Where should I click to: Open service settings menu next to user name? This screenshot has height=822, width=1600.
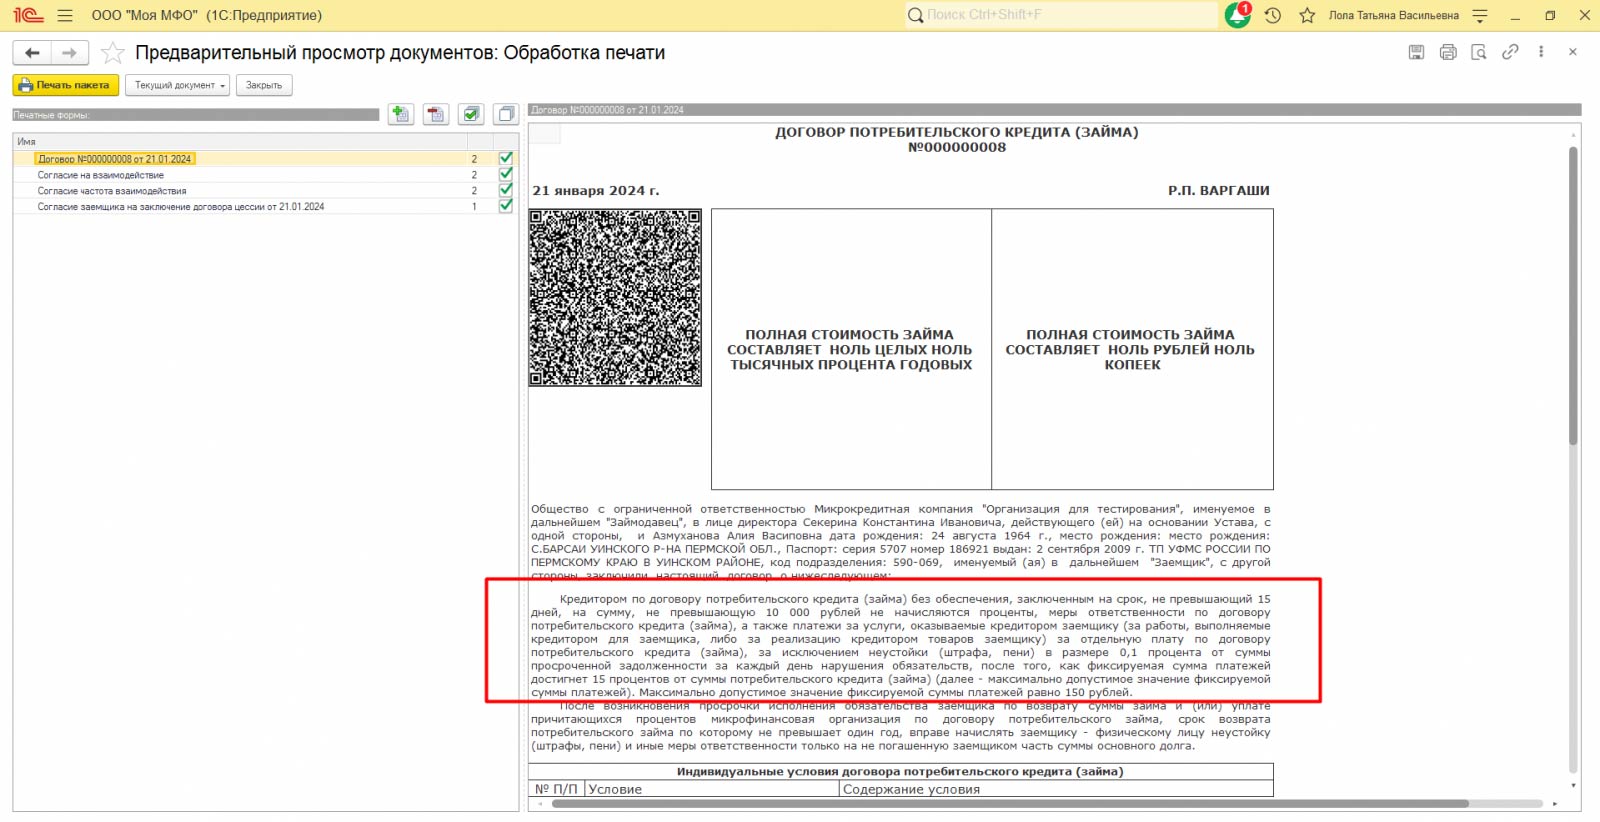click(x=1480, y=16)
